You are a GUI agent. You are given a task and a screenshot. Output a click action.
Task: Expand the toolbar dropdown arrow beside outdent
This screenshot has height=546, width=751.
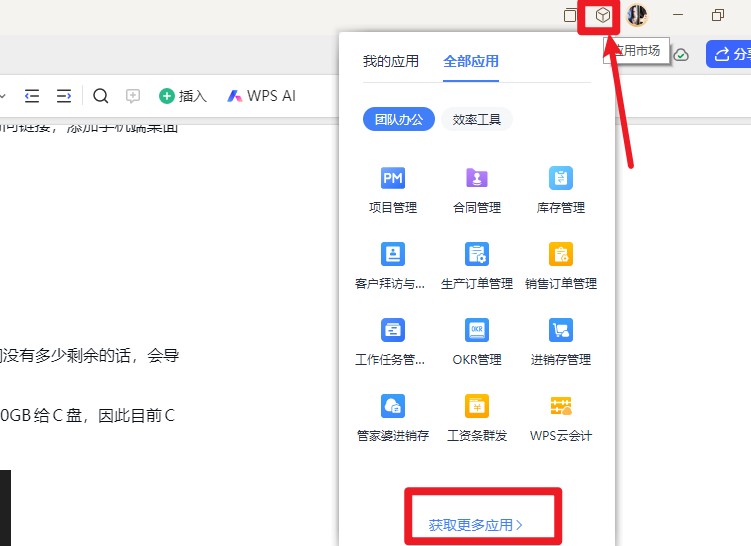(2, 96)
